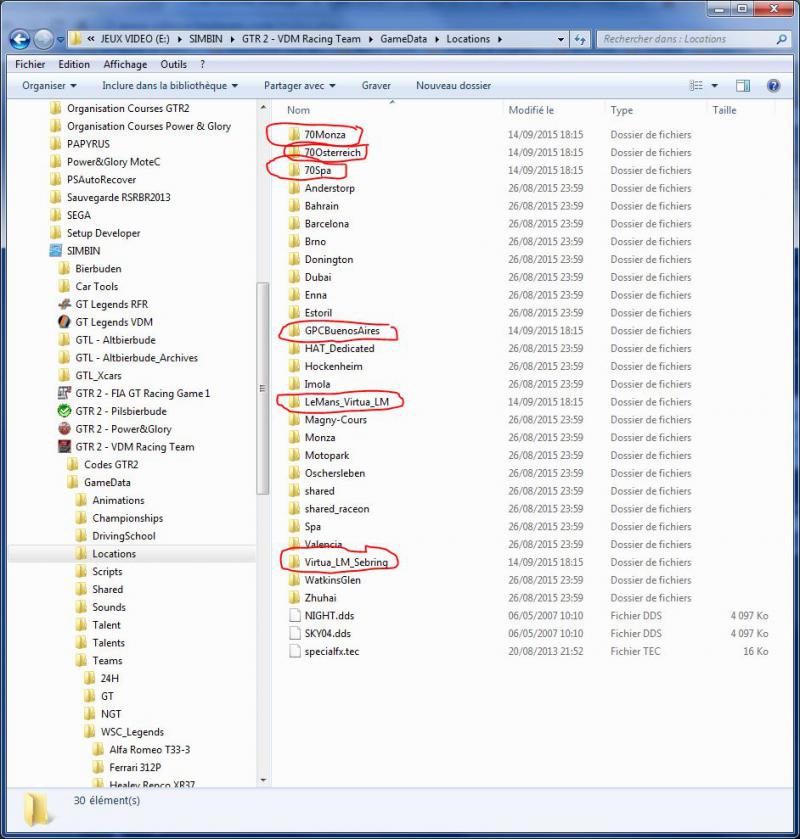
Task: Select the 'SKY04.dds' file icon
Action: [x=294, y=633]
